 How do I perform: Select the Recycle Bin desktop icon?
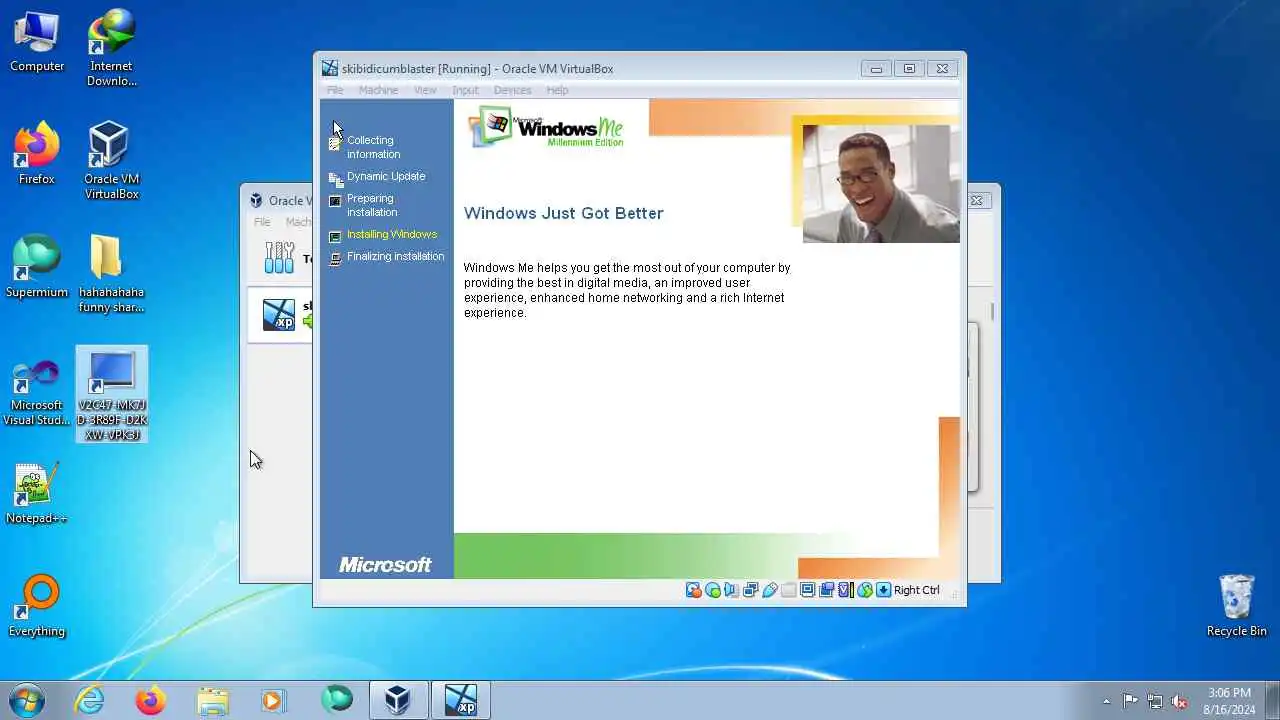(x=1237, y=606)
